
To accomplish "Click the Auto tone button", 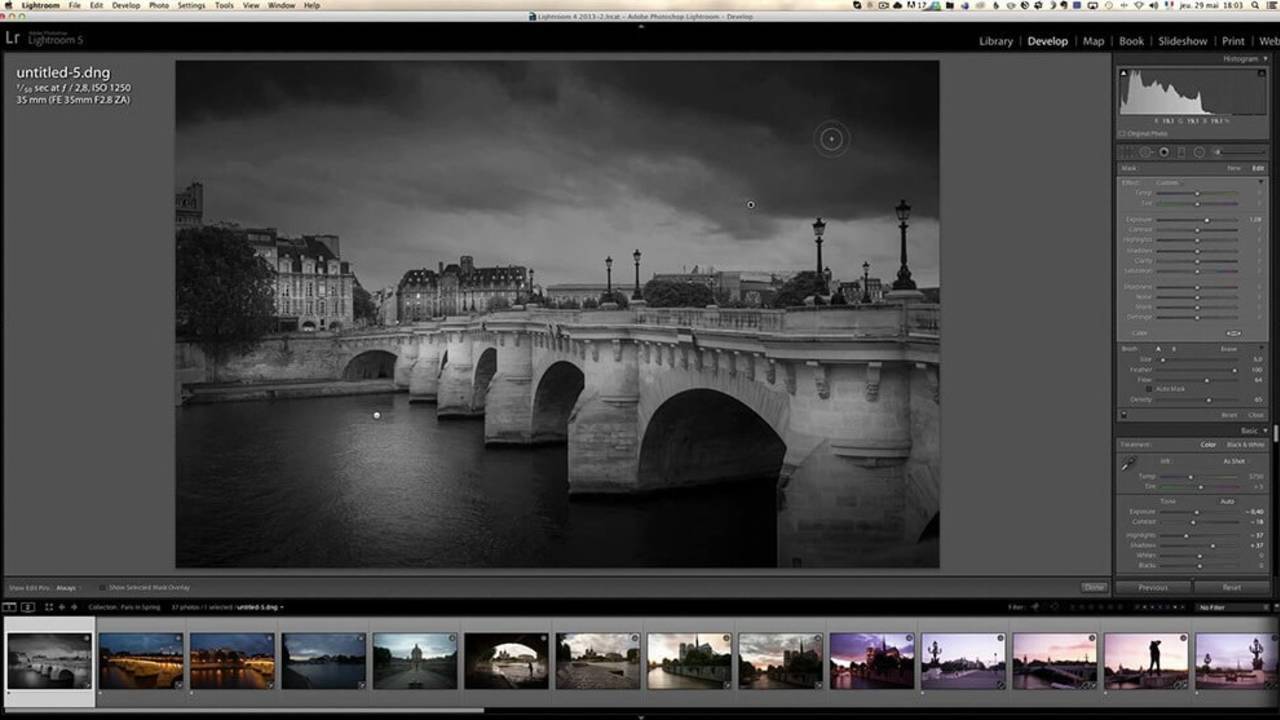I will pos(1227,502).
